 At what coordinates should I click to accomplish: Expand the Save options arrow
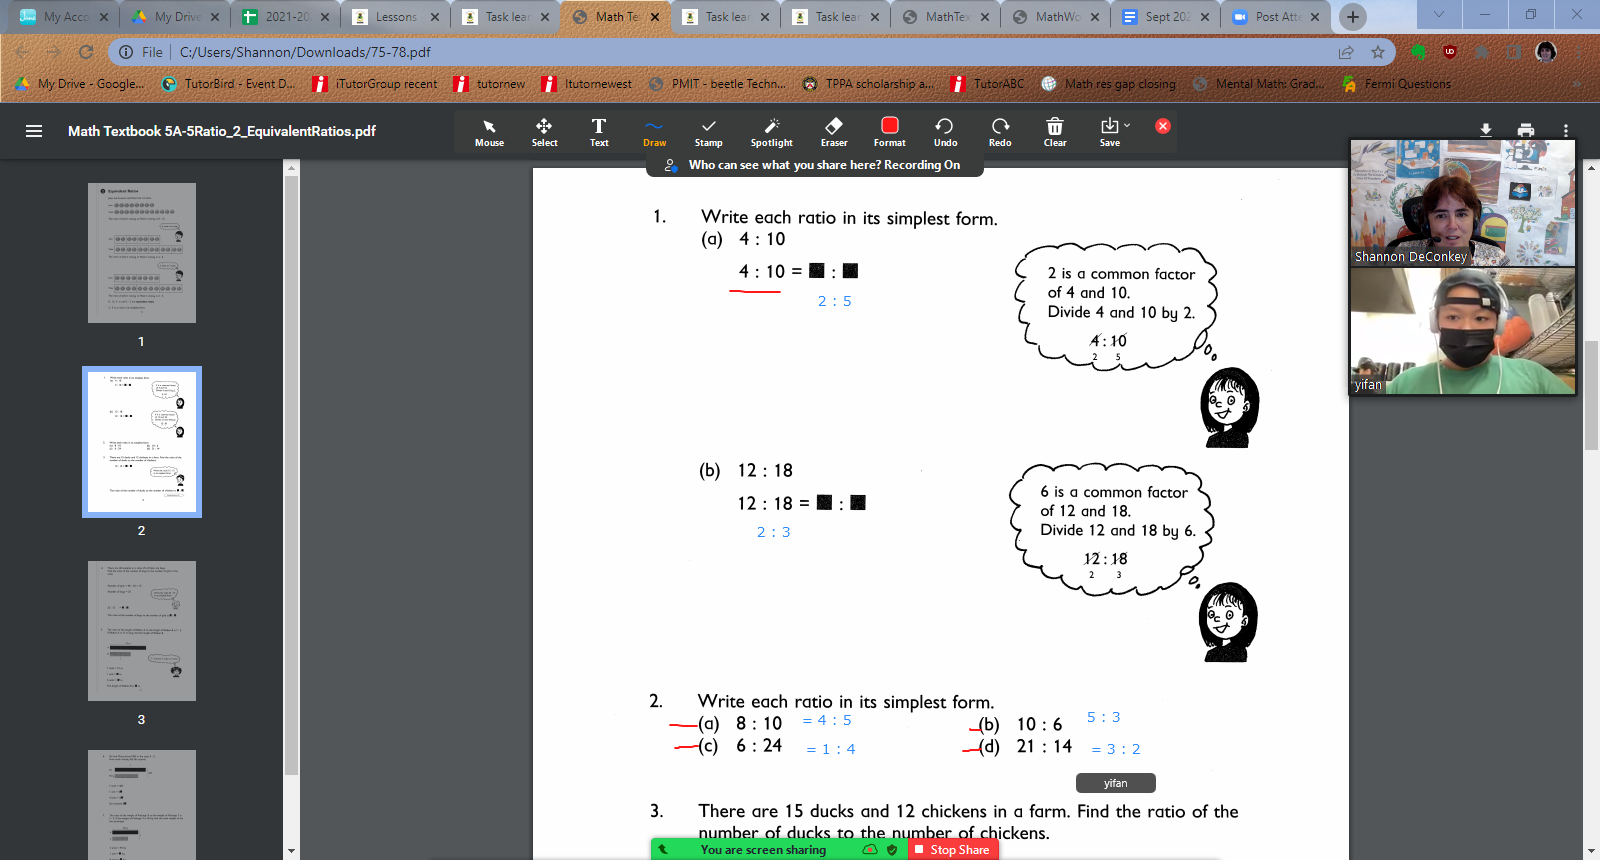1127,125
